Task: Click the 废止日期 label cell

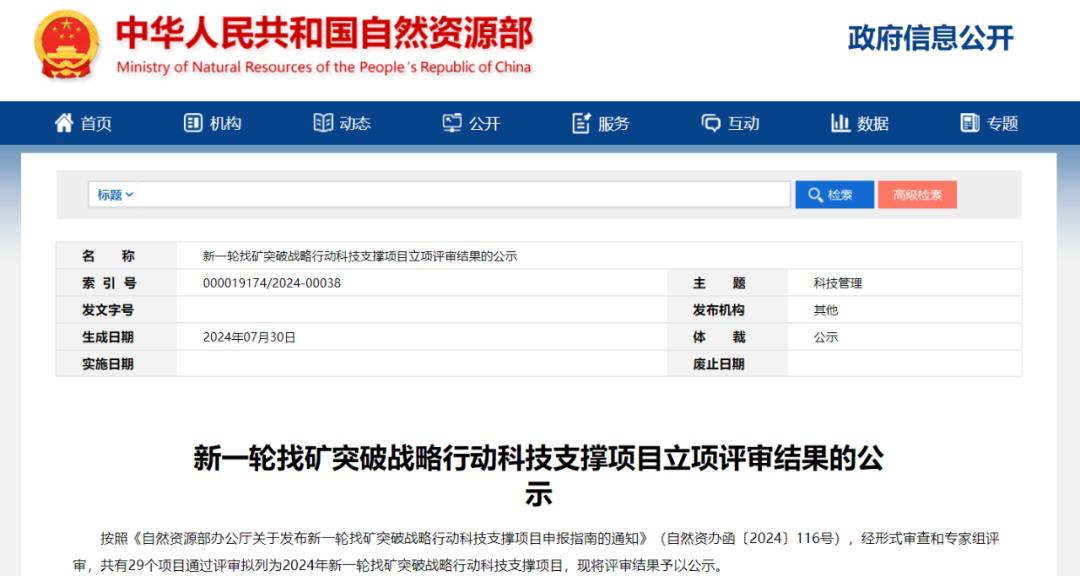Action: [x=727, y=364]
